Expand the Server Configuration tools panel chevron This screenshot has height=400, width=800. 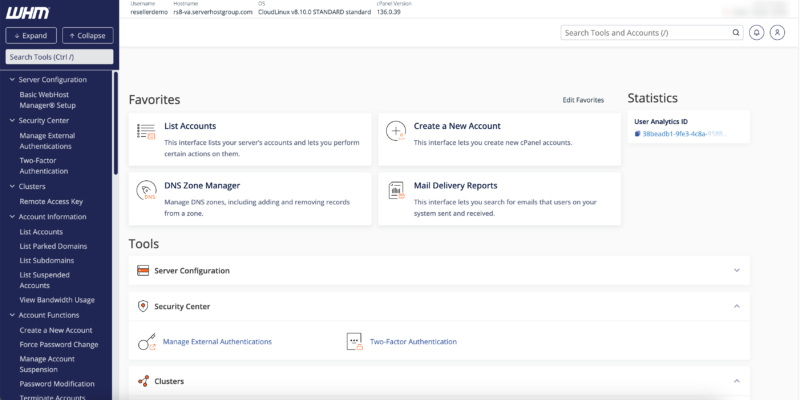coord(736,270)
